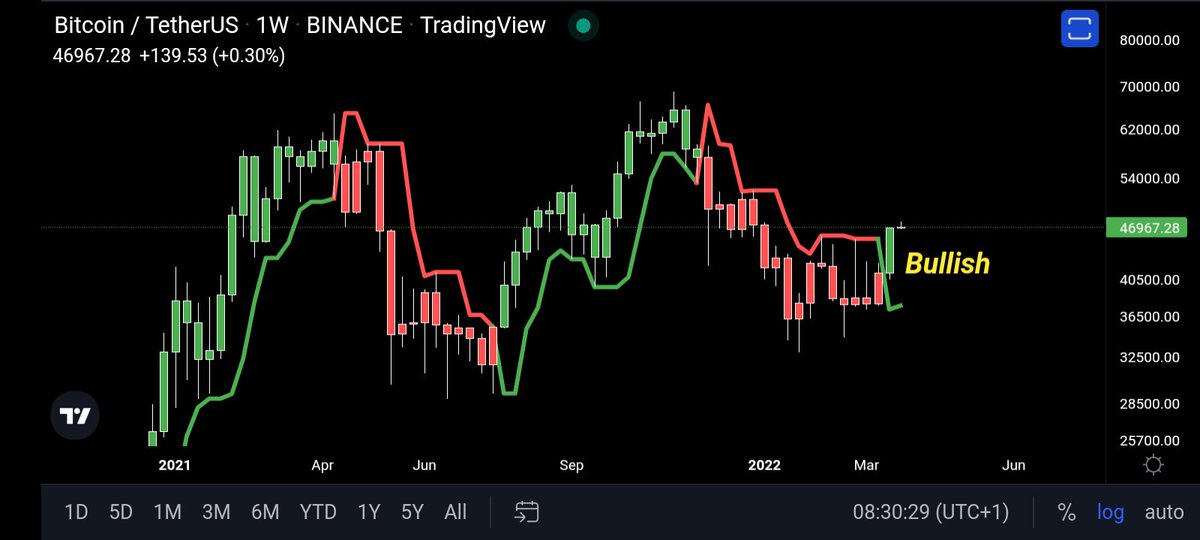The image size is (1200, 540).
Task: Toggle percent scale mode
Action: point(1067,512)
